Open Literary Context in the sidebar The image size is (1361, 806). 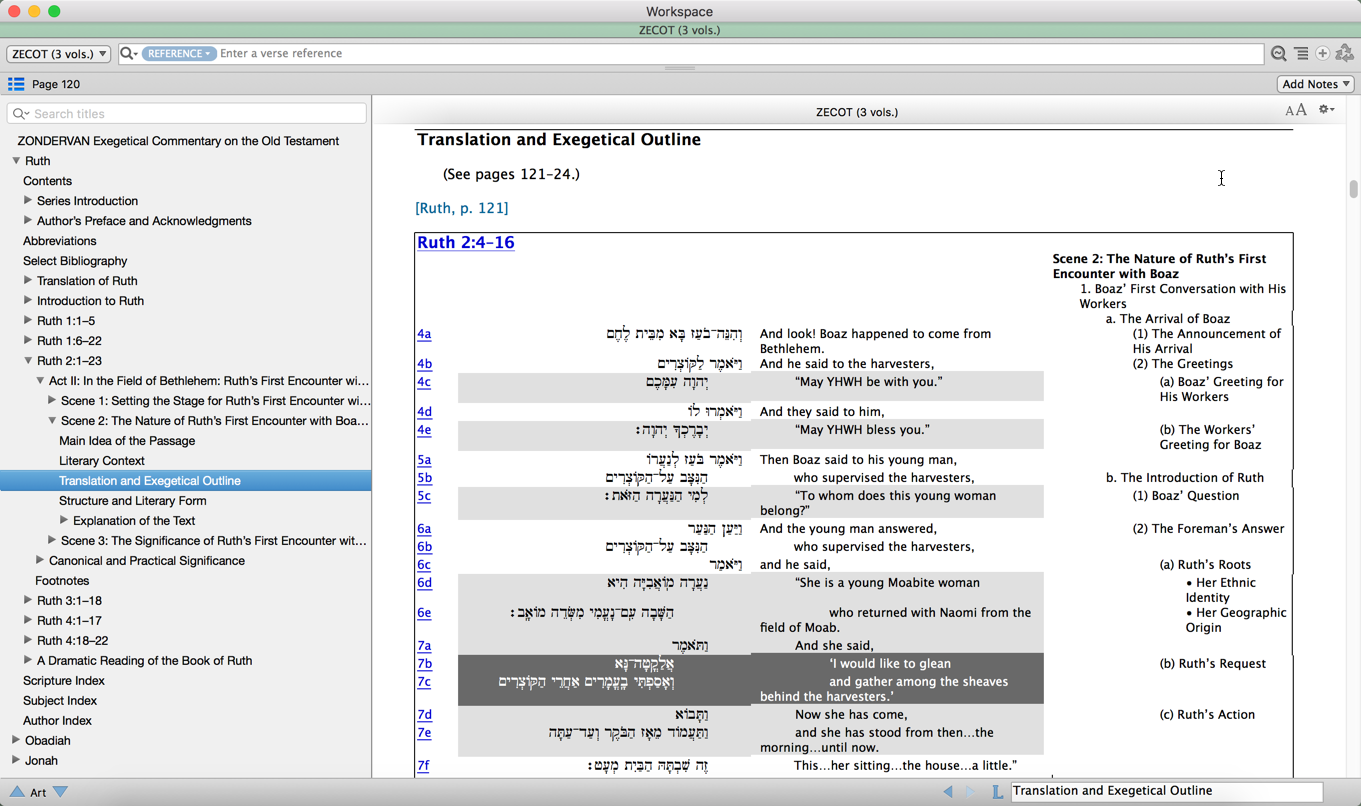pos(102,461)
